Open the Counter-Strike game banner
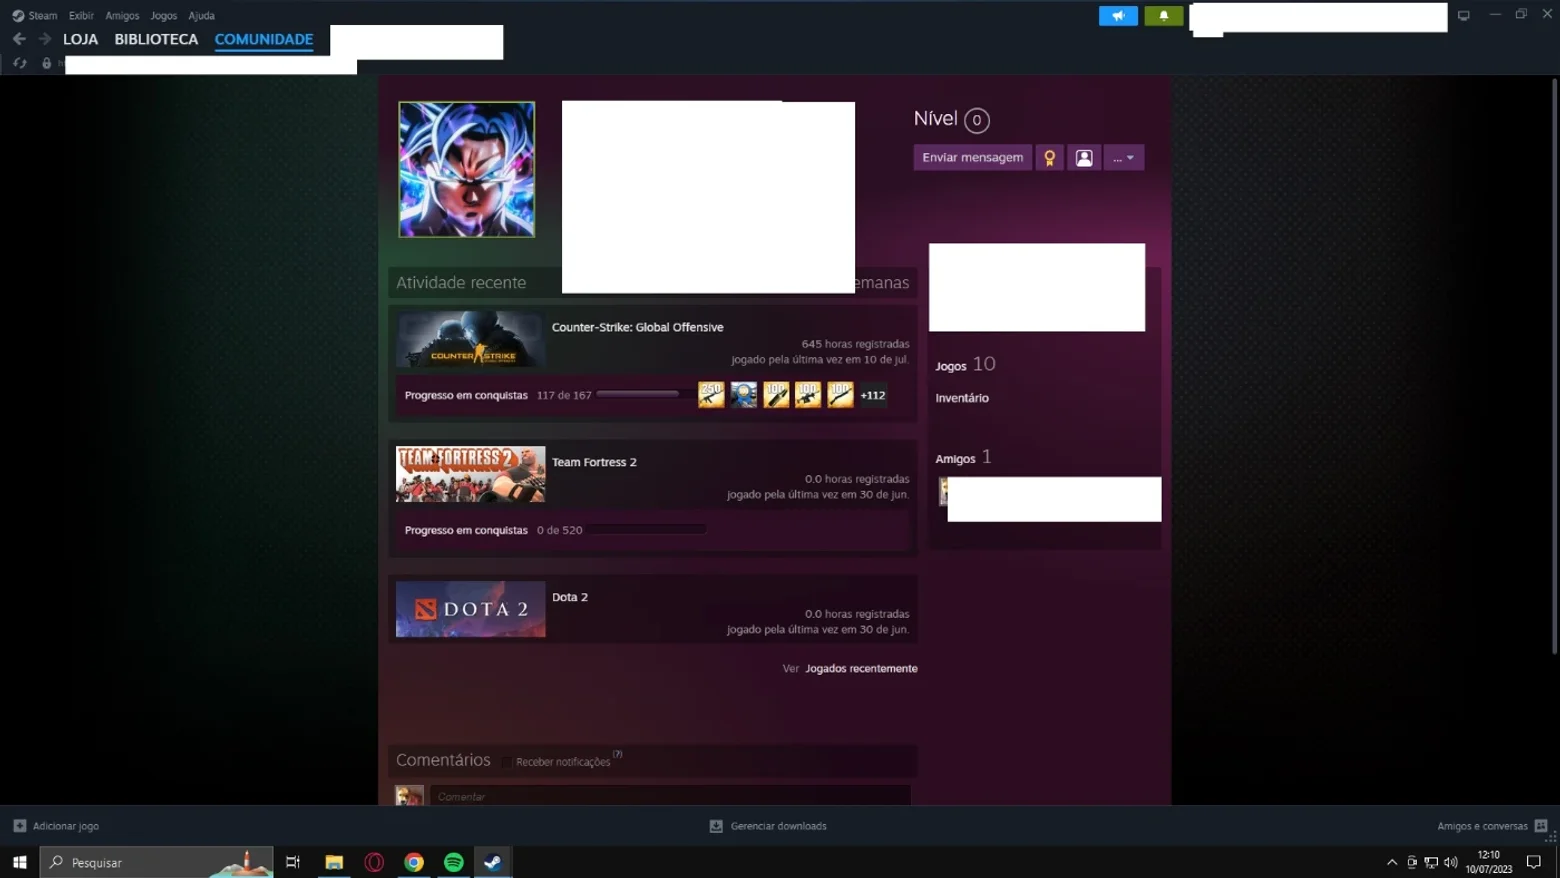The height and width of the screenshot is (878, 1560). point(471,339)
